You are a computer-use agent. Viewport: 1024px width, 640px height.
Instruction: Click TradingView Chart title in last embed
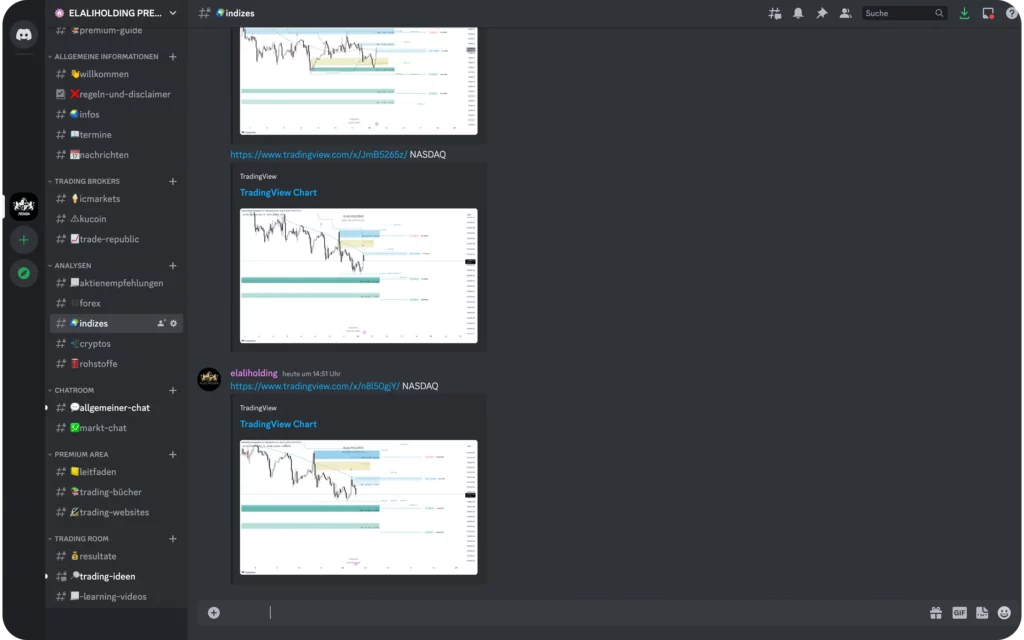pyautogui.click(x=278, y=424)
